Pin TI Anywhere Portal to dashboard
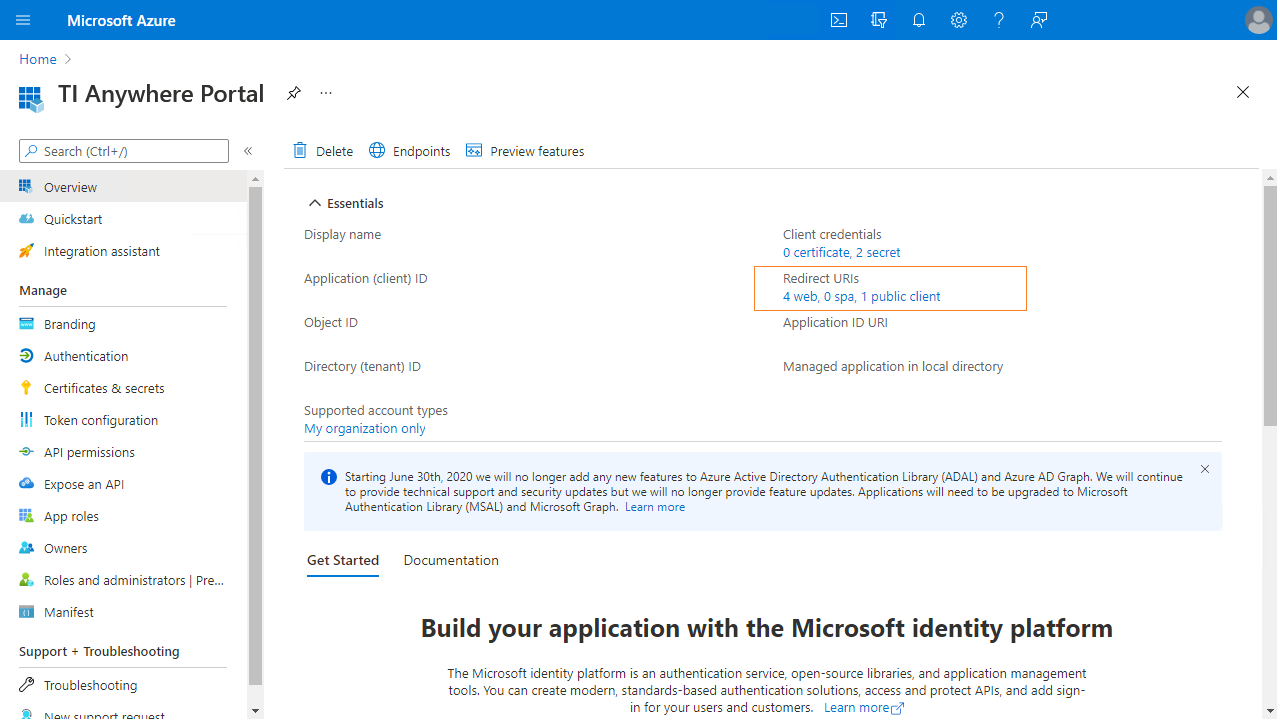Screen dimensions: 1280x720 tap(294, 93)
